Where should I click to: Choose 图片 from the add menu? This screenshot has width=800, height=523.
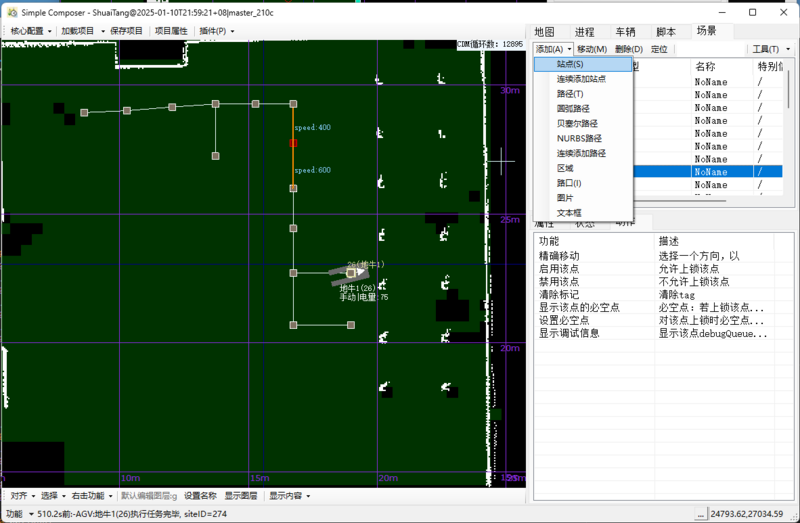pyautogui.click(x=583, y=197)
